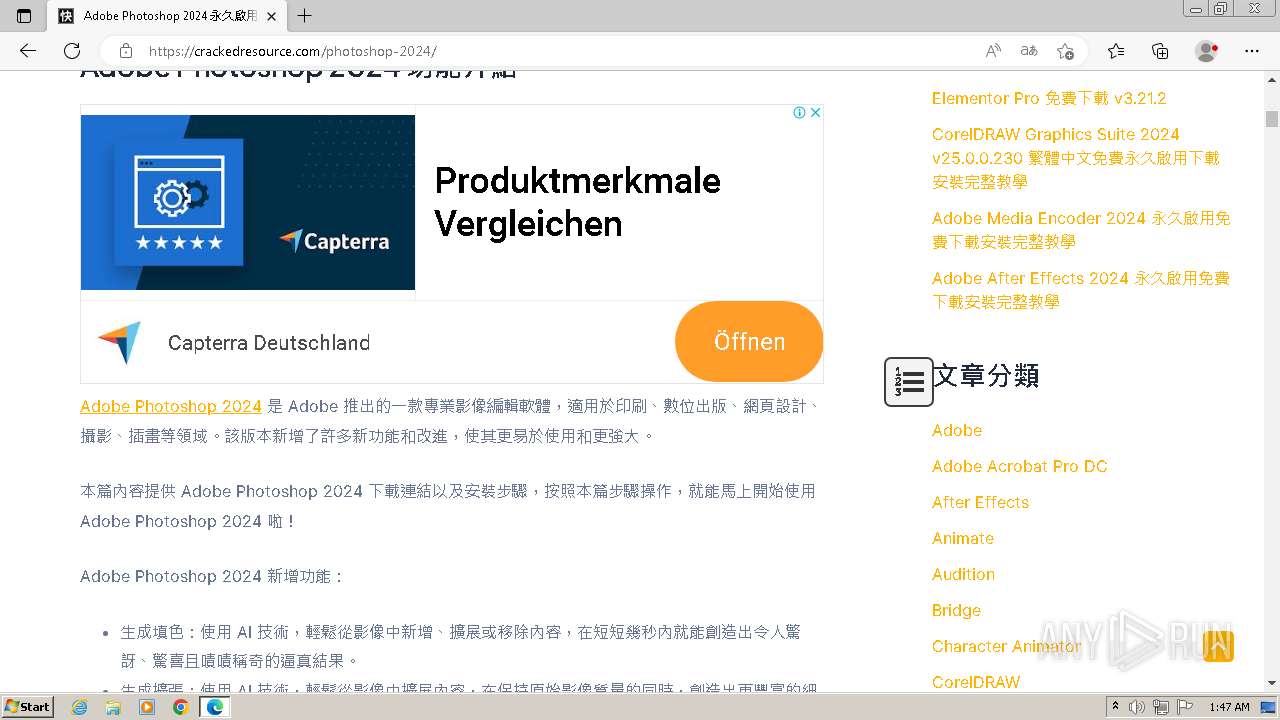1280x720 pixels.
Task: Open Adobe After Effects 2024 link
Action: [x=1081, y=290]
